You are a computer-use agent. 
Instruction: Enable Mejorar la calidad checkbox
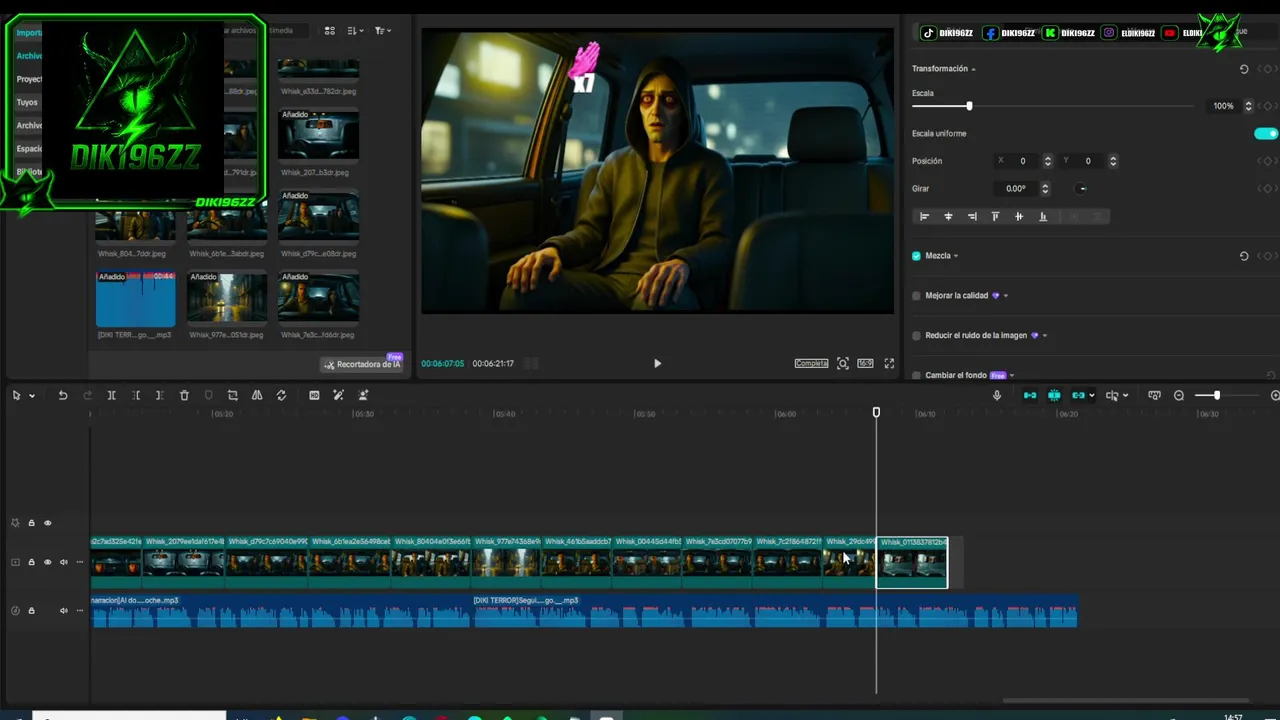[916, 296]
